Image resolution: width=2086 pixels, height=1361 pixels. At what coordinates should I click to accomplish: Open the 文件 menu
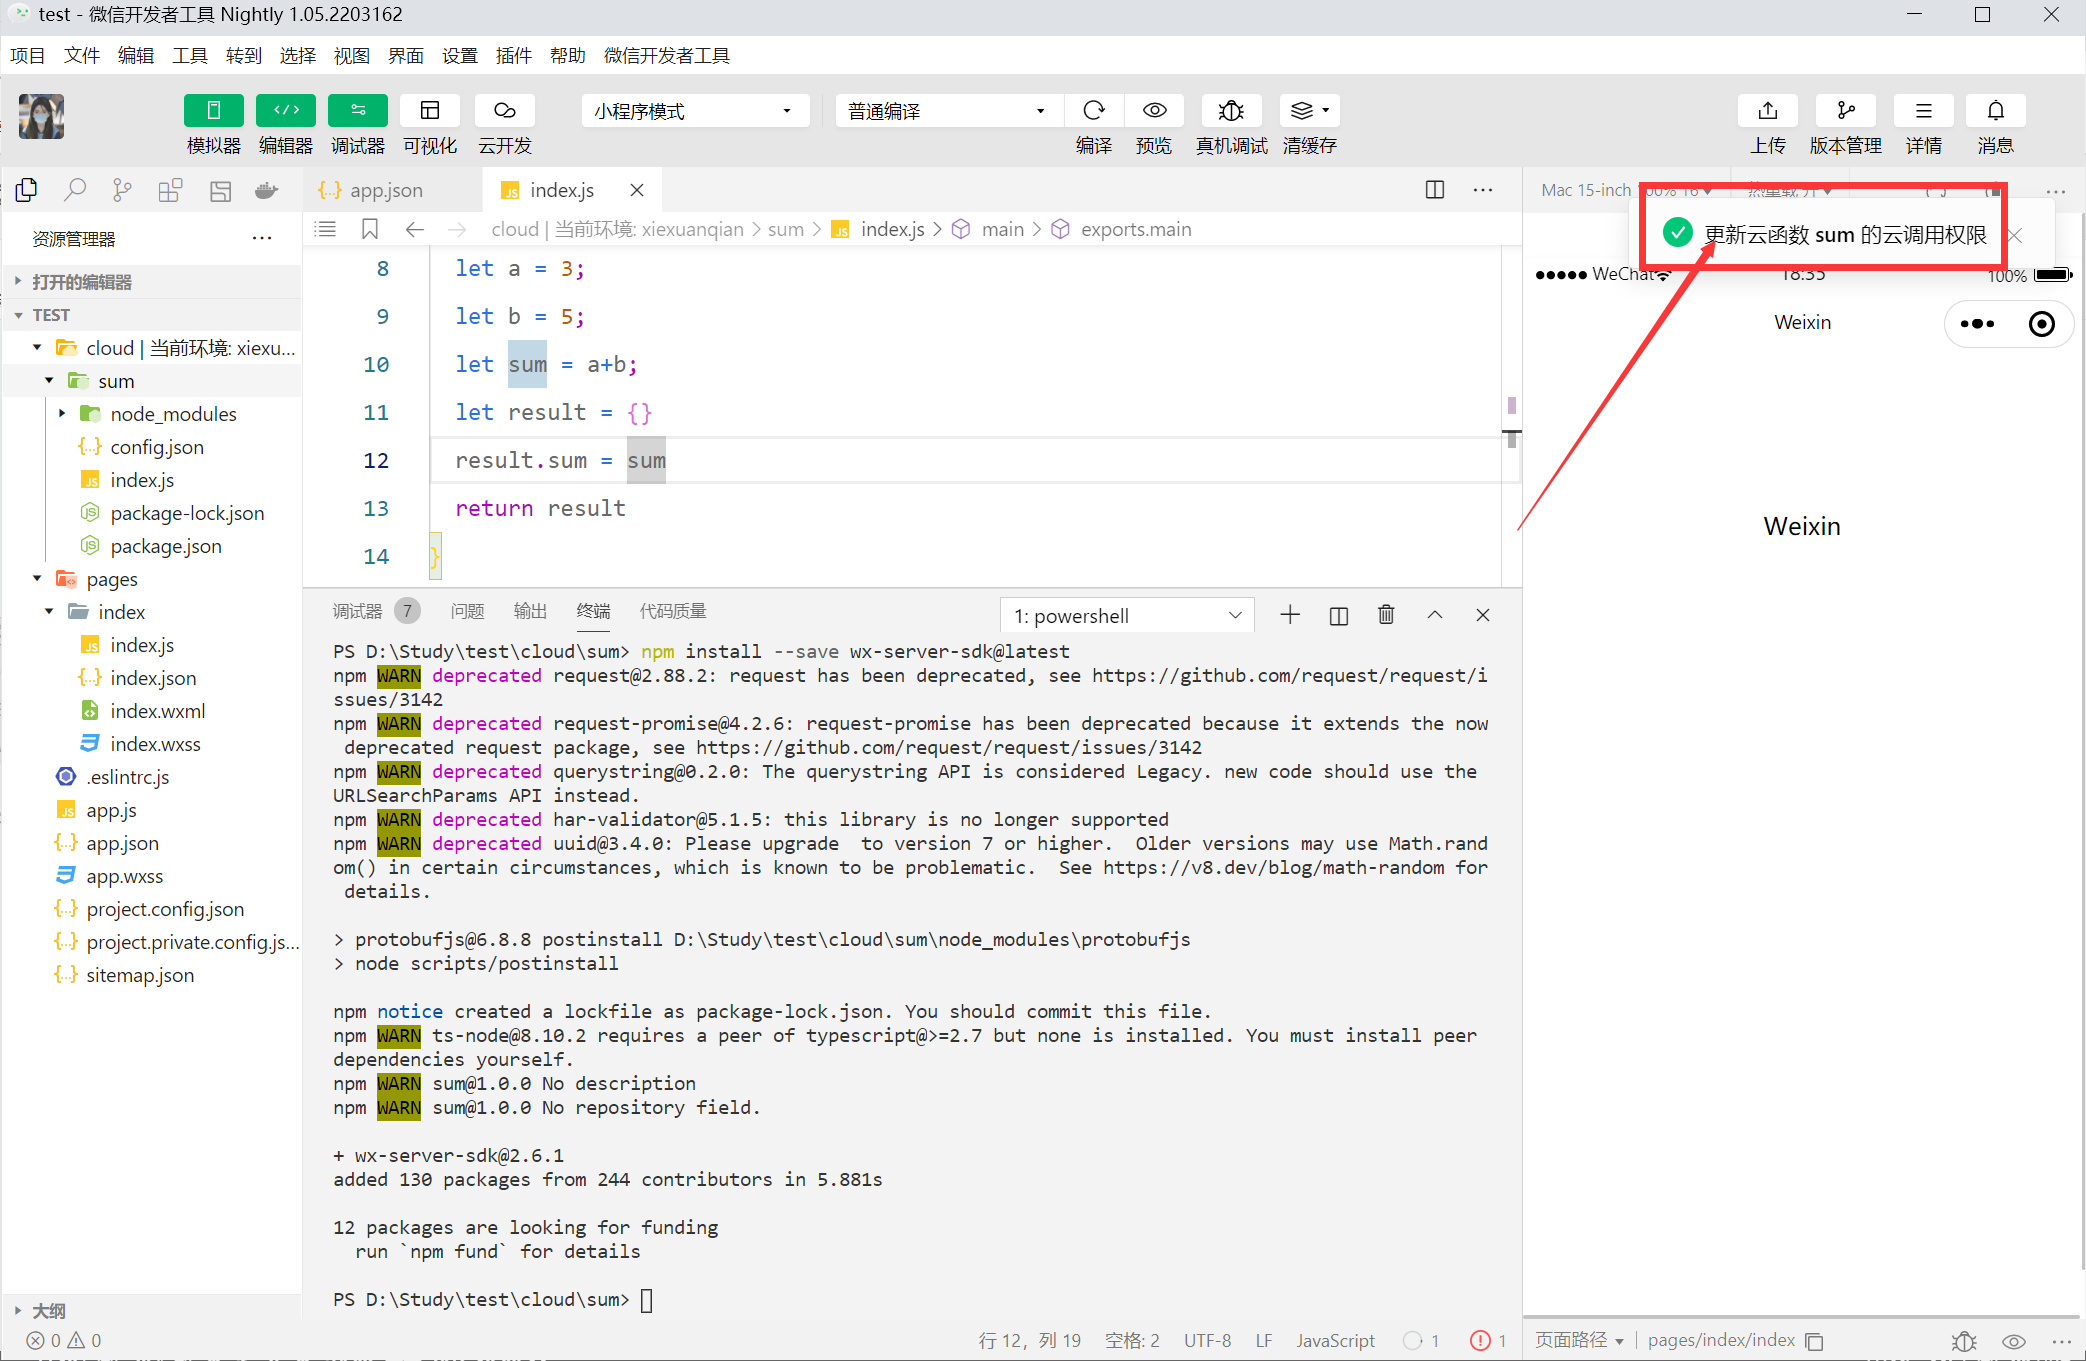click(82, 55)
